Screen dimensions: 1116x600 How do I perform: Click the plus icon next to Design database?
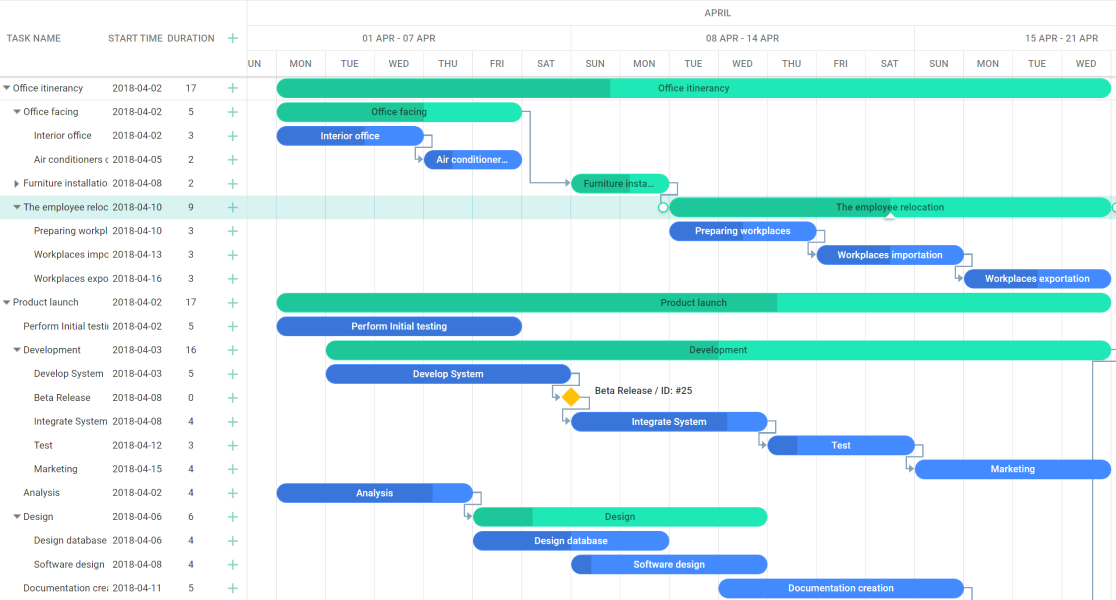pos(232,540)
